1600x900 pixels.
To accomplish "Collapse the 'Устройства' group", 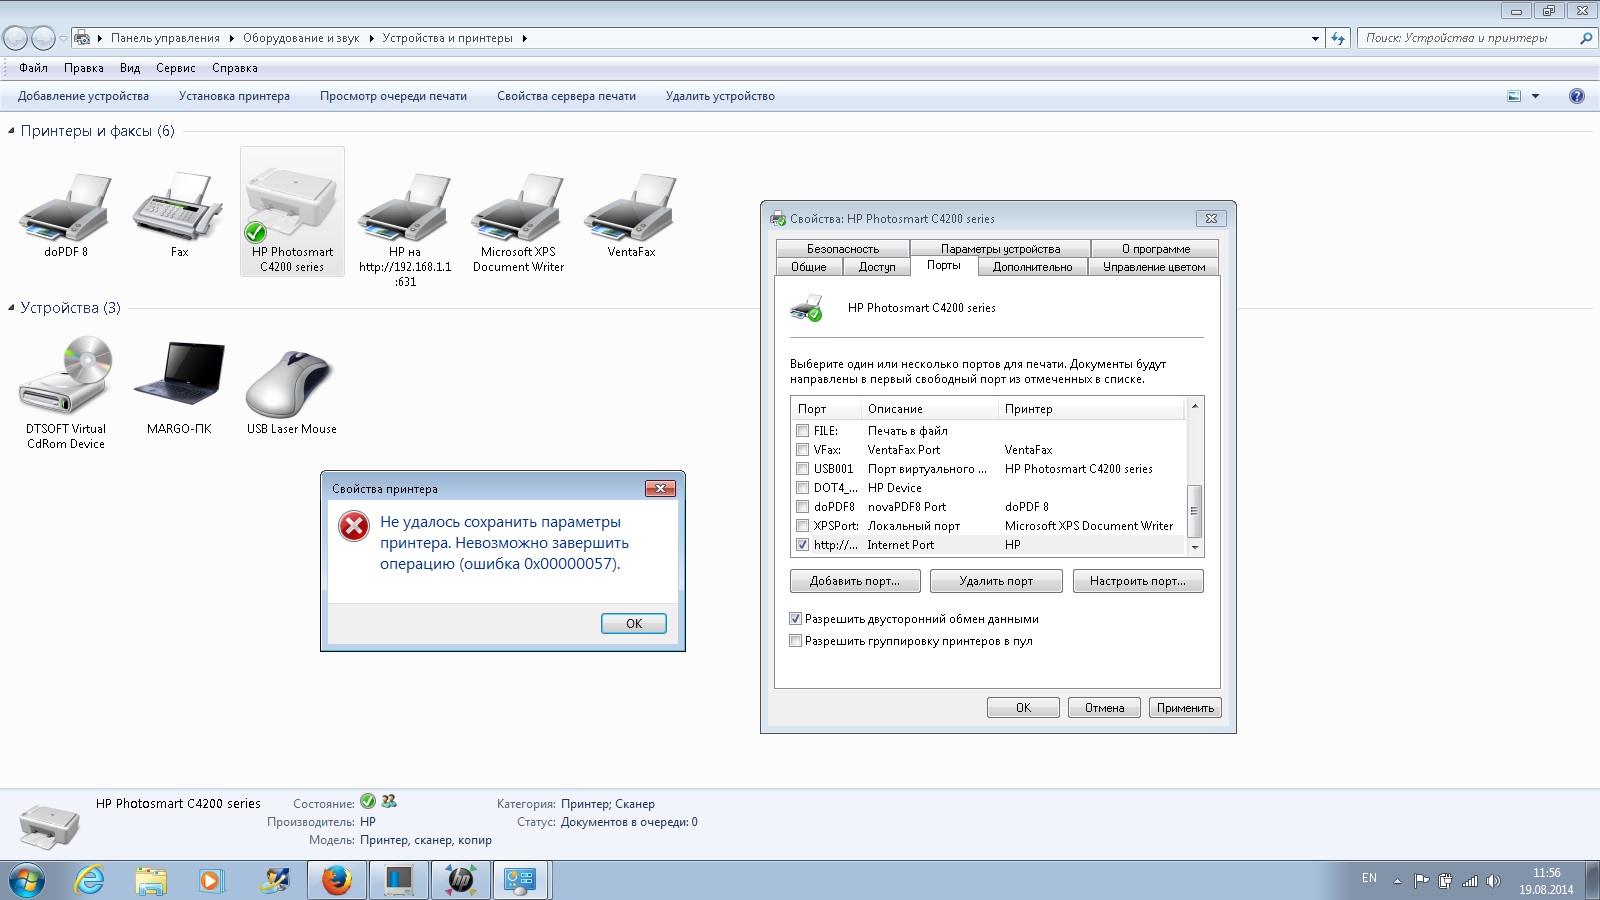I will (x=11, y=308).
